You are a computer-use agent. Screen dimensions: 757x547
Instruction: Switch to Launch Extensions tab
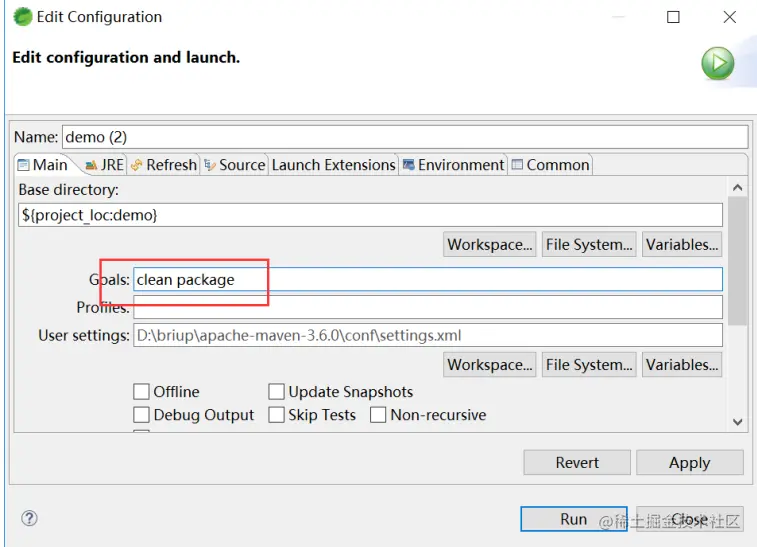tap(334, 165)
